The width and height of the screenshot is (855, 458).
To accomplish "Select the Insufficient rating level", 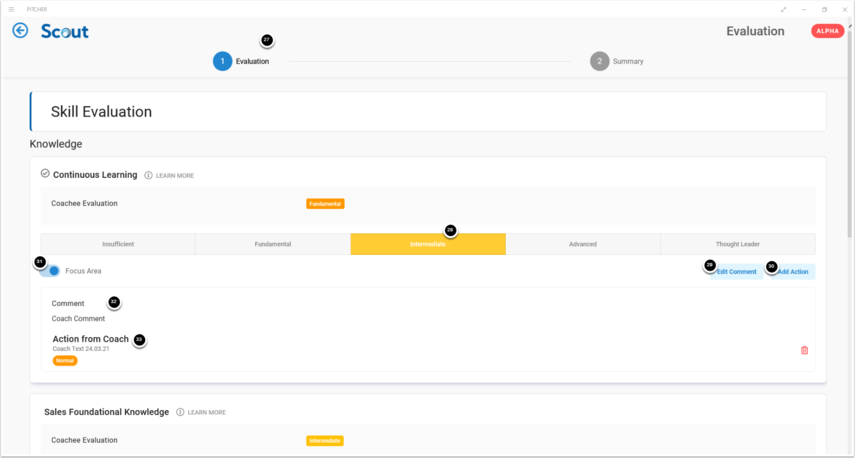I will tap(118, 244).
